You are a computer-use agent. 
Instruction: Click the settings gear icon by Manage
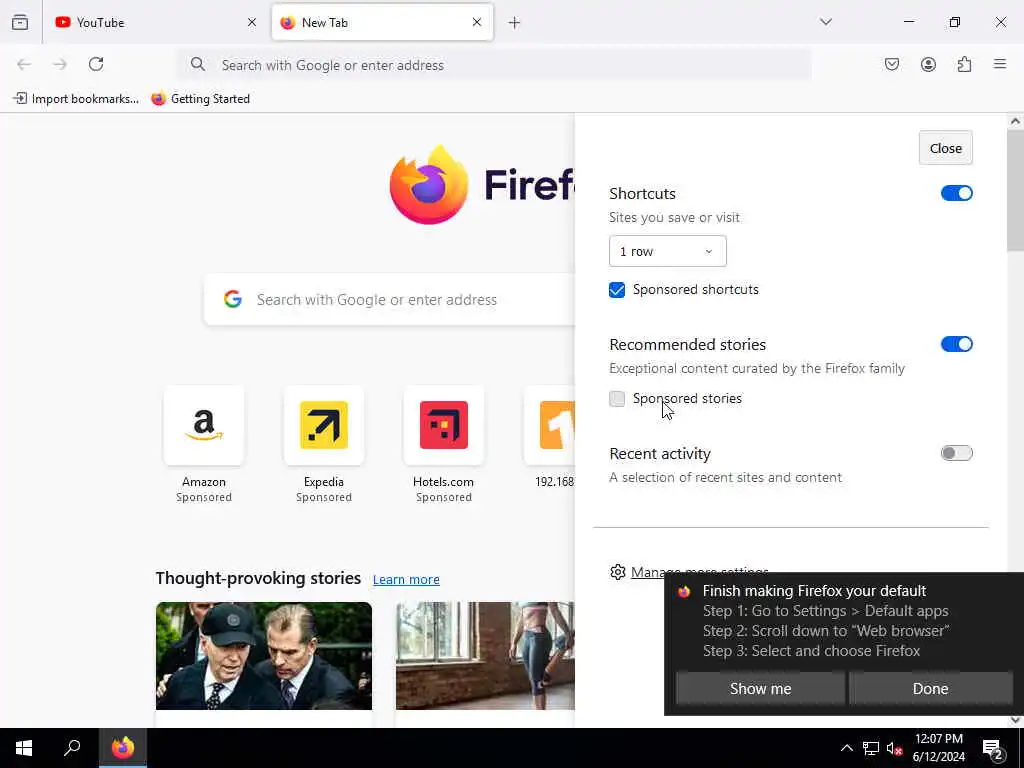617,572
